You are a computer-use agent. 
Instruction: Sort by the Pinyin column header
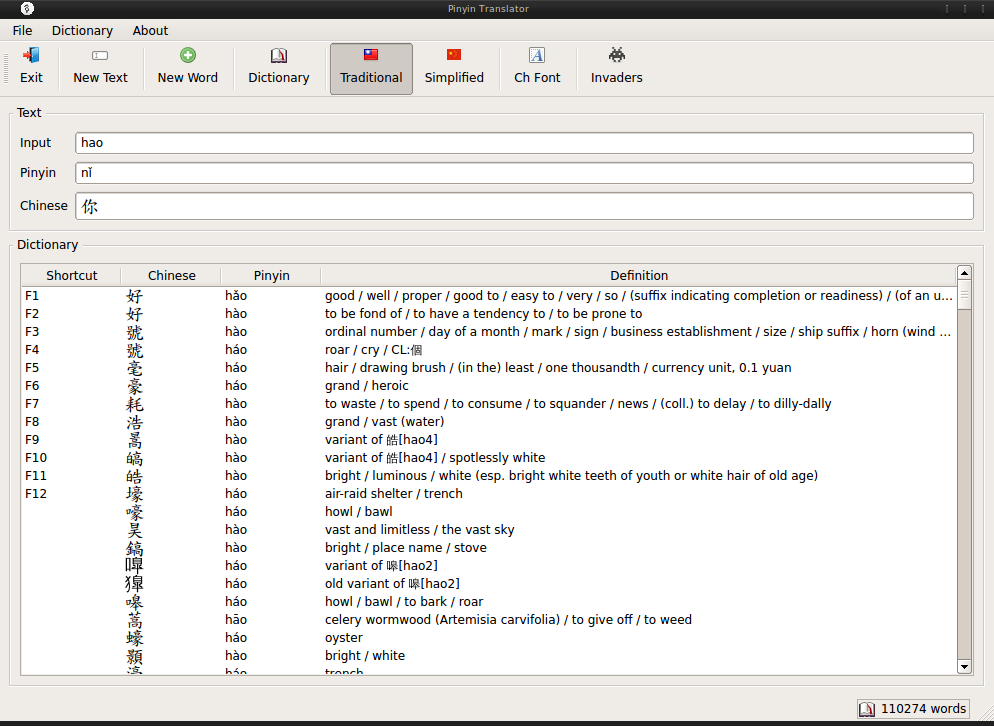coord(271,275)
